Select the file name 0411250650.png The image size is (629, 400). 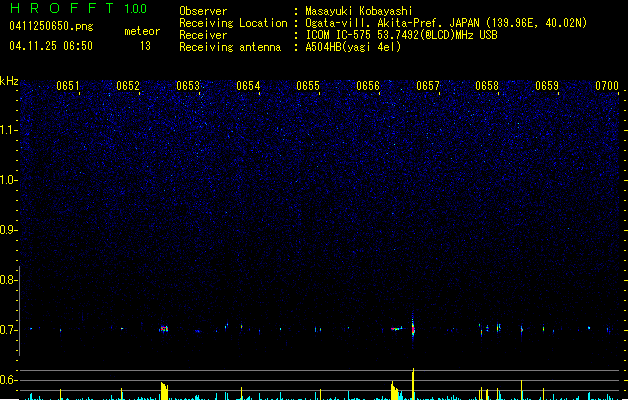tap(51, 26)
